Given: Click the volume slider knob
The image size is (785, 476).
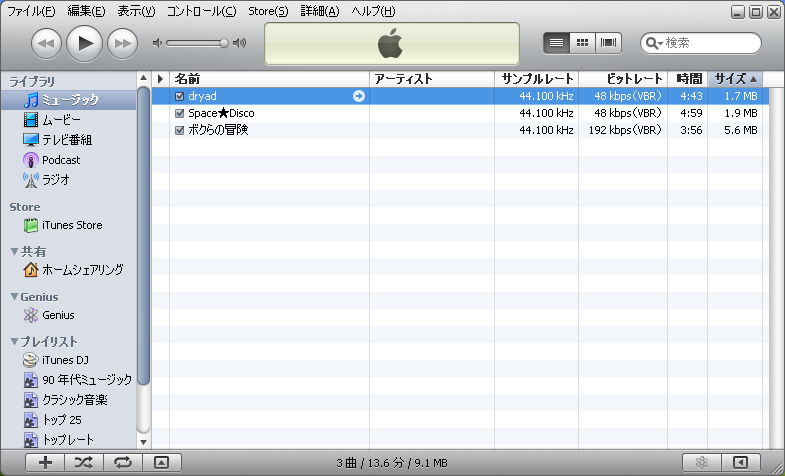Looking at the screenshot, I should (x=224, y=44).
